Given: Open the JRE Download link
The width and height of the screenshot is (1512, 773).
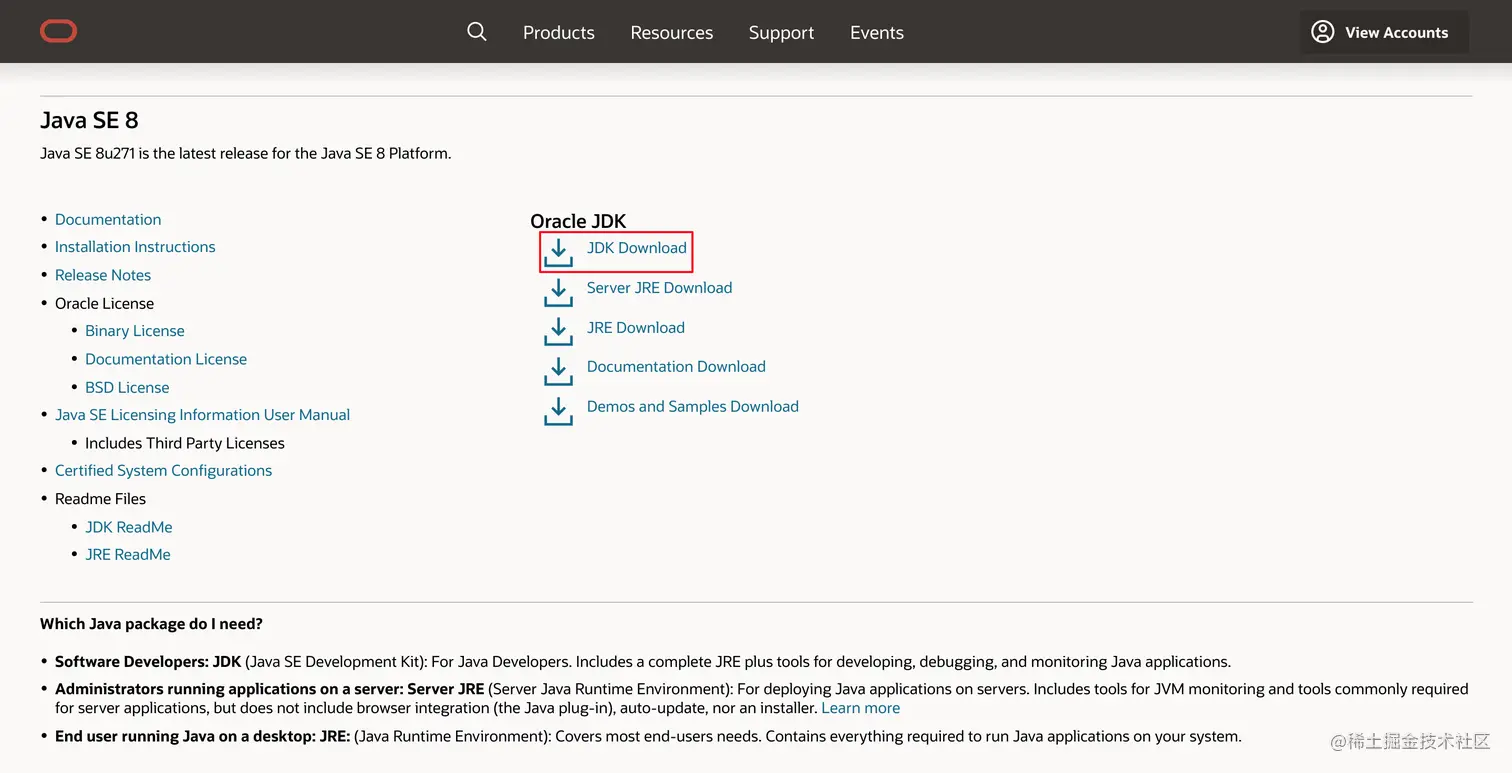Looking at the screenshot, I should pyautogui.click(x=636, y=327).
